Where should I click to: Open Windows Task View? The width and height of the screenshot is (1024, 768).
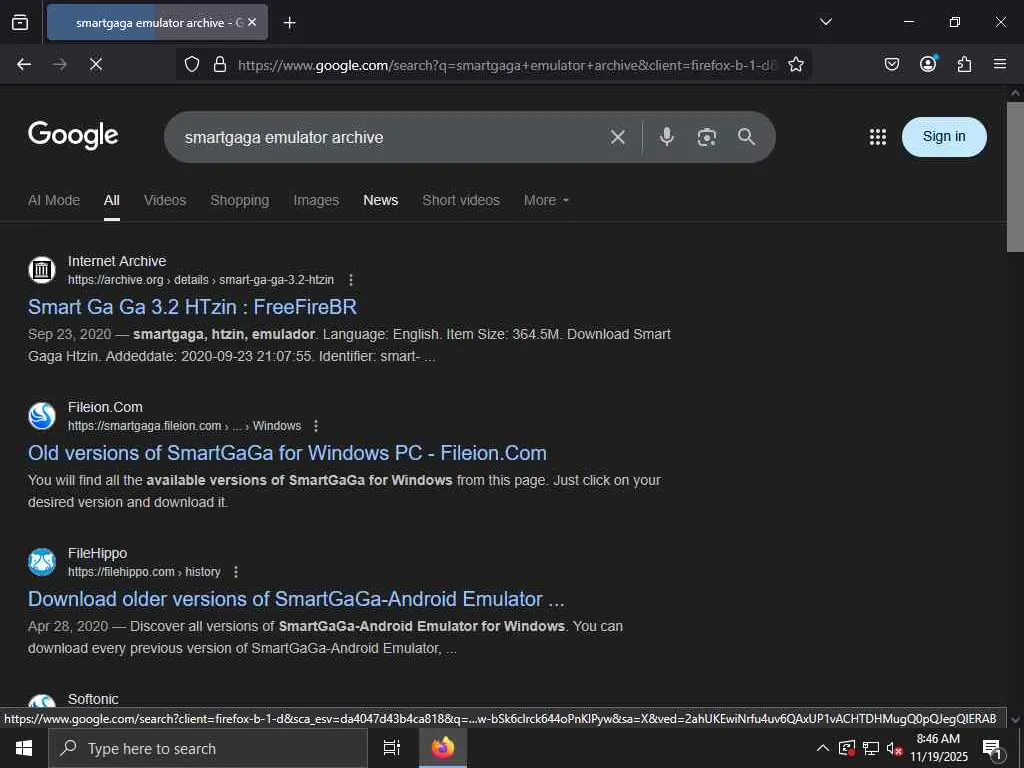392,748
